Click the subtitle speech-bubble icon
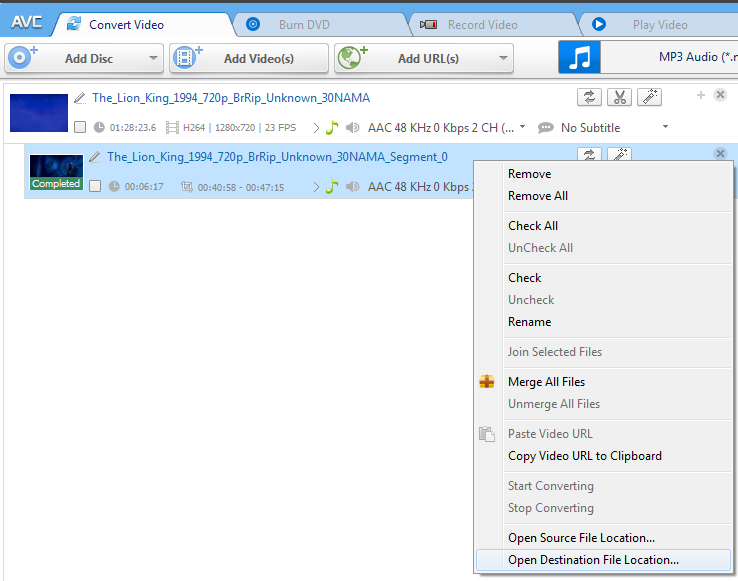The image size is (738, 581). (x=545, y=128)
